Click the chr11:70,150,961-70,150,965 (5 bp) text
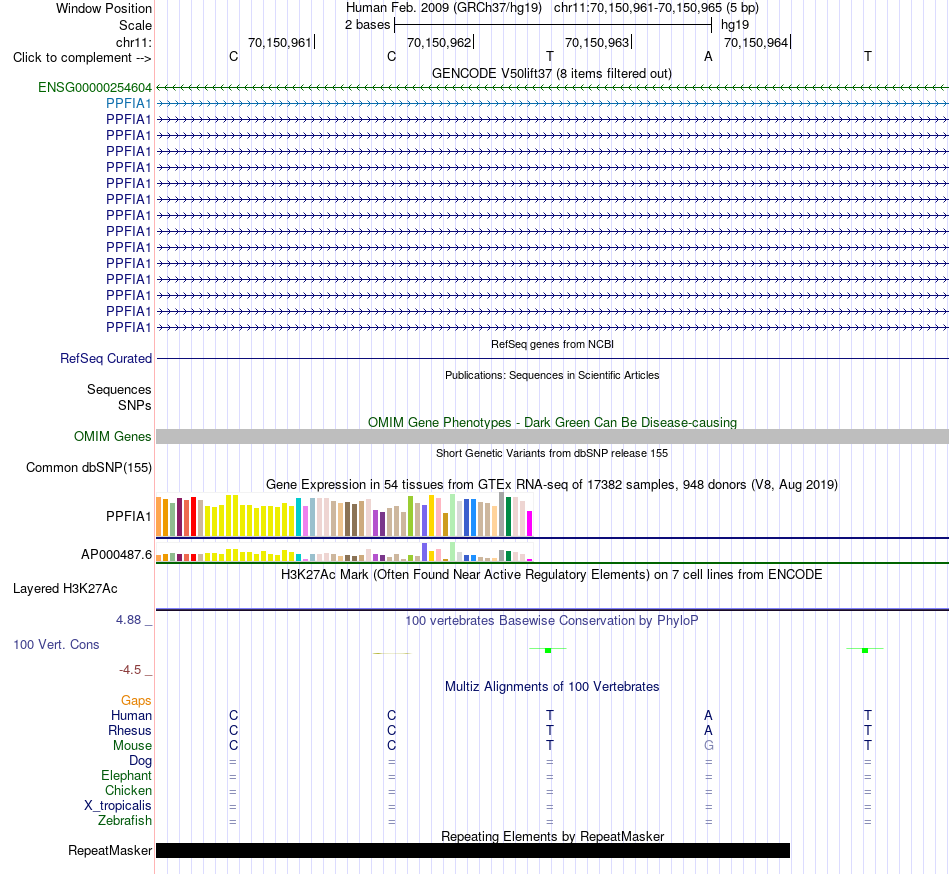Image resolution: width=950 pixels, height=874 pixels. [656, 8]
